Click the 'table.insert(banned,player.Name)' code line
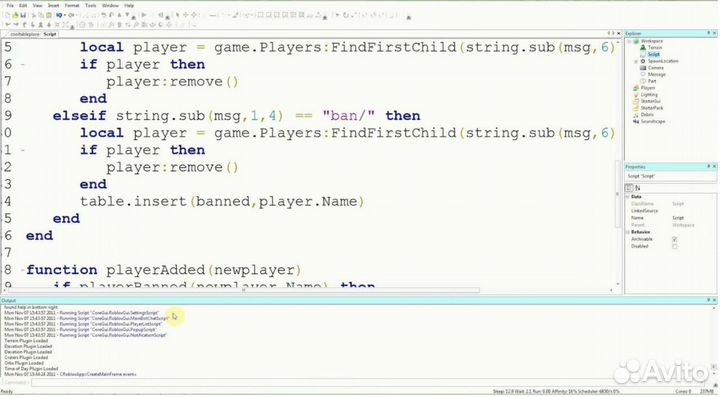Viewport: 720px width, 397px height. coord(222,201)
